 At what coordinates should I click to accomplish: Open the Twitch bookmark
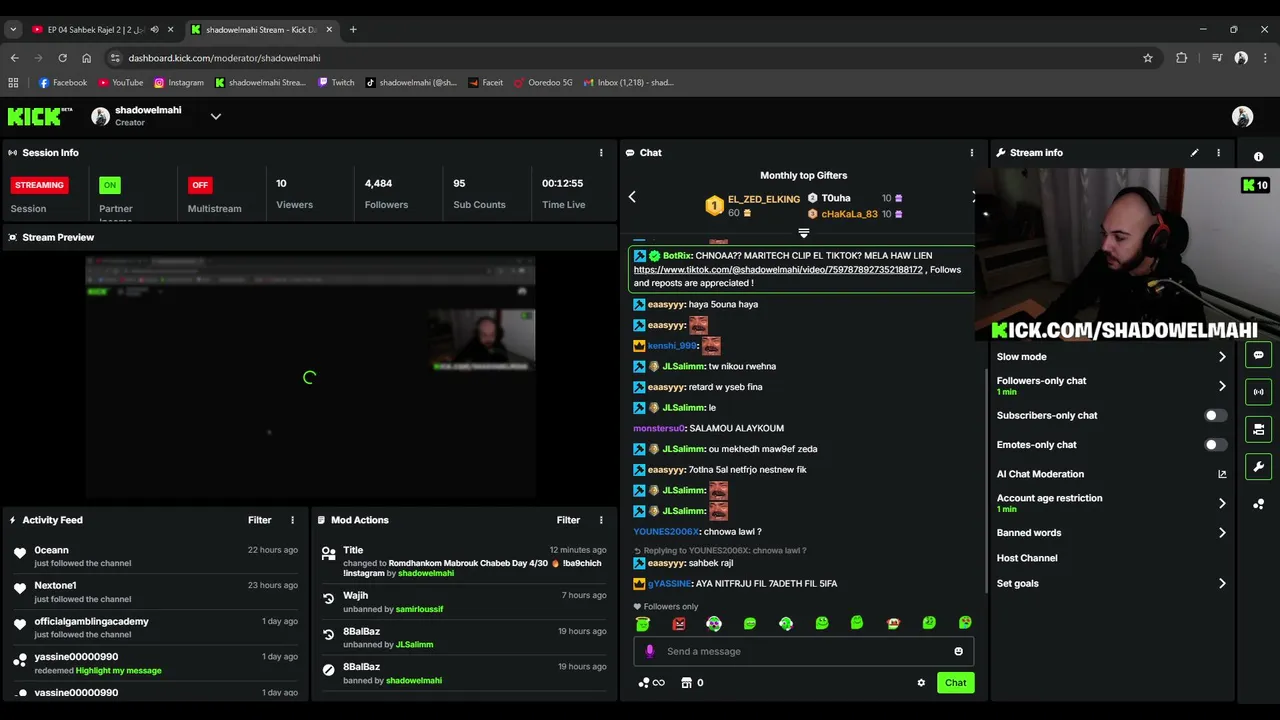pos(336,83)
